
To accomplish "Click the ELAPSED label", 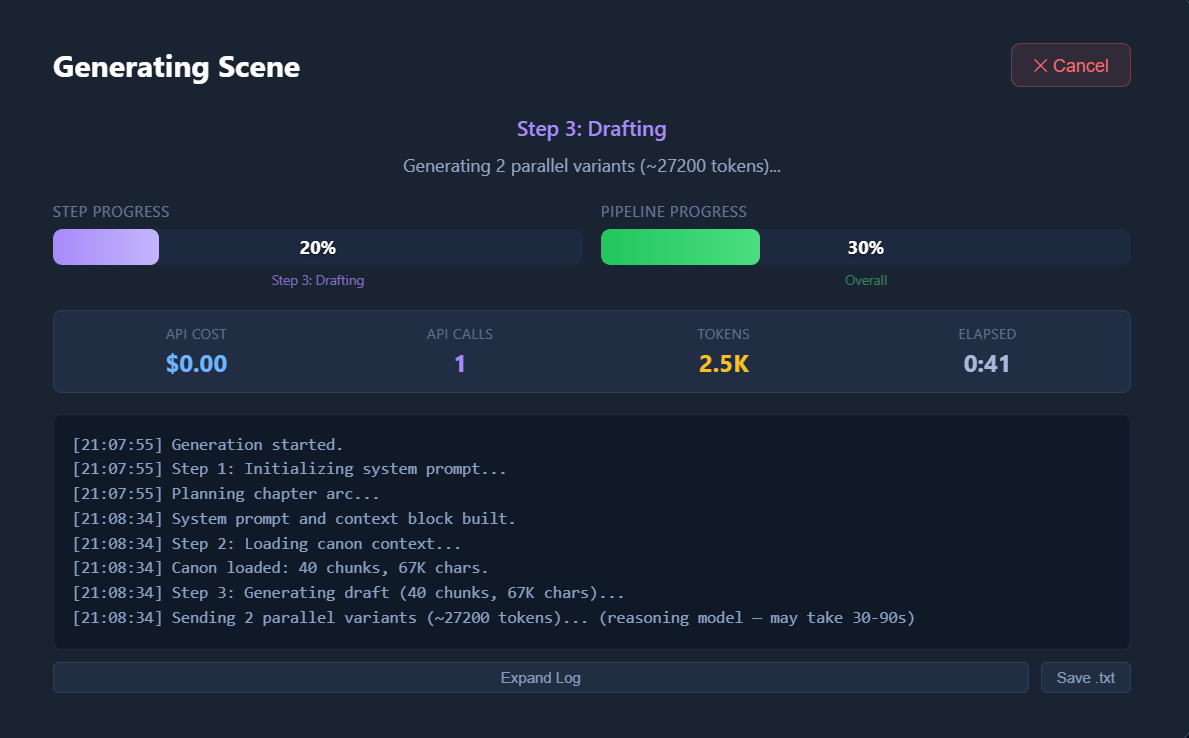I will click(x=987, y=334).
